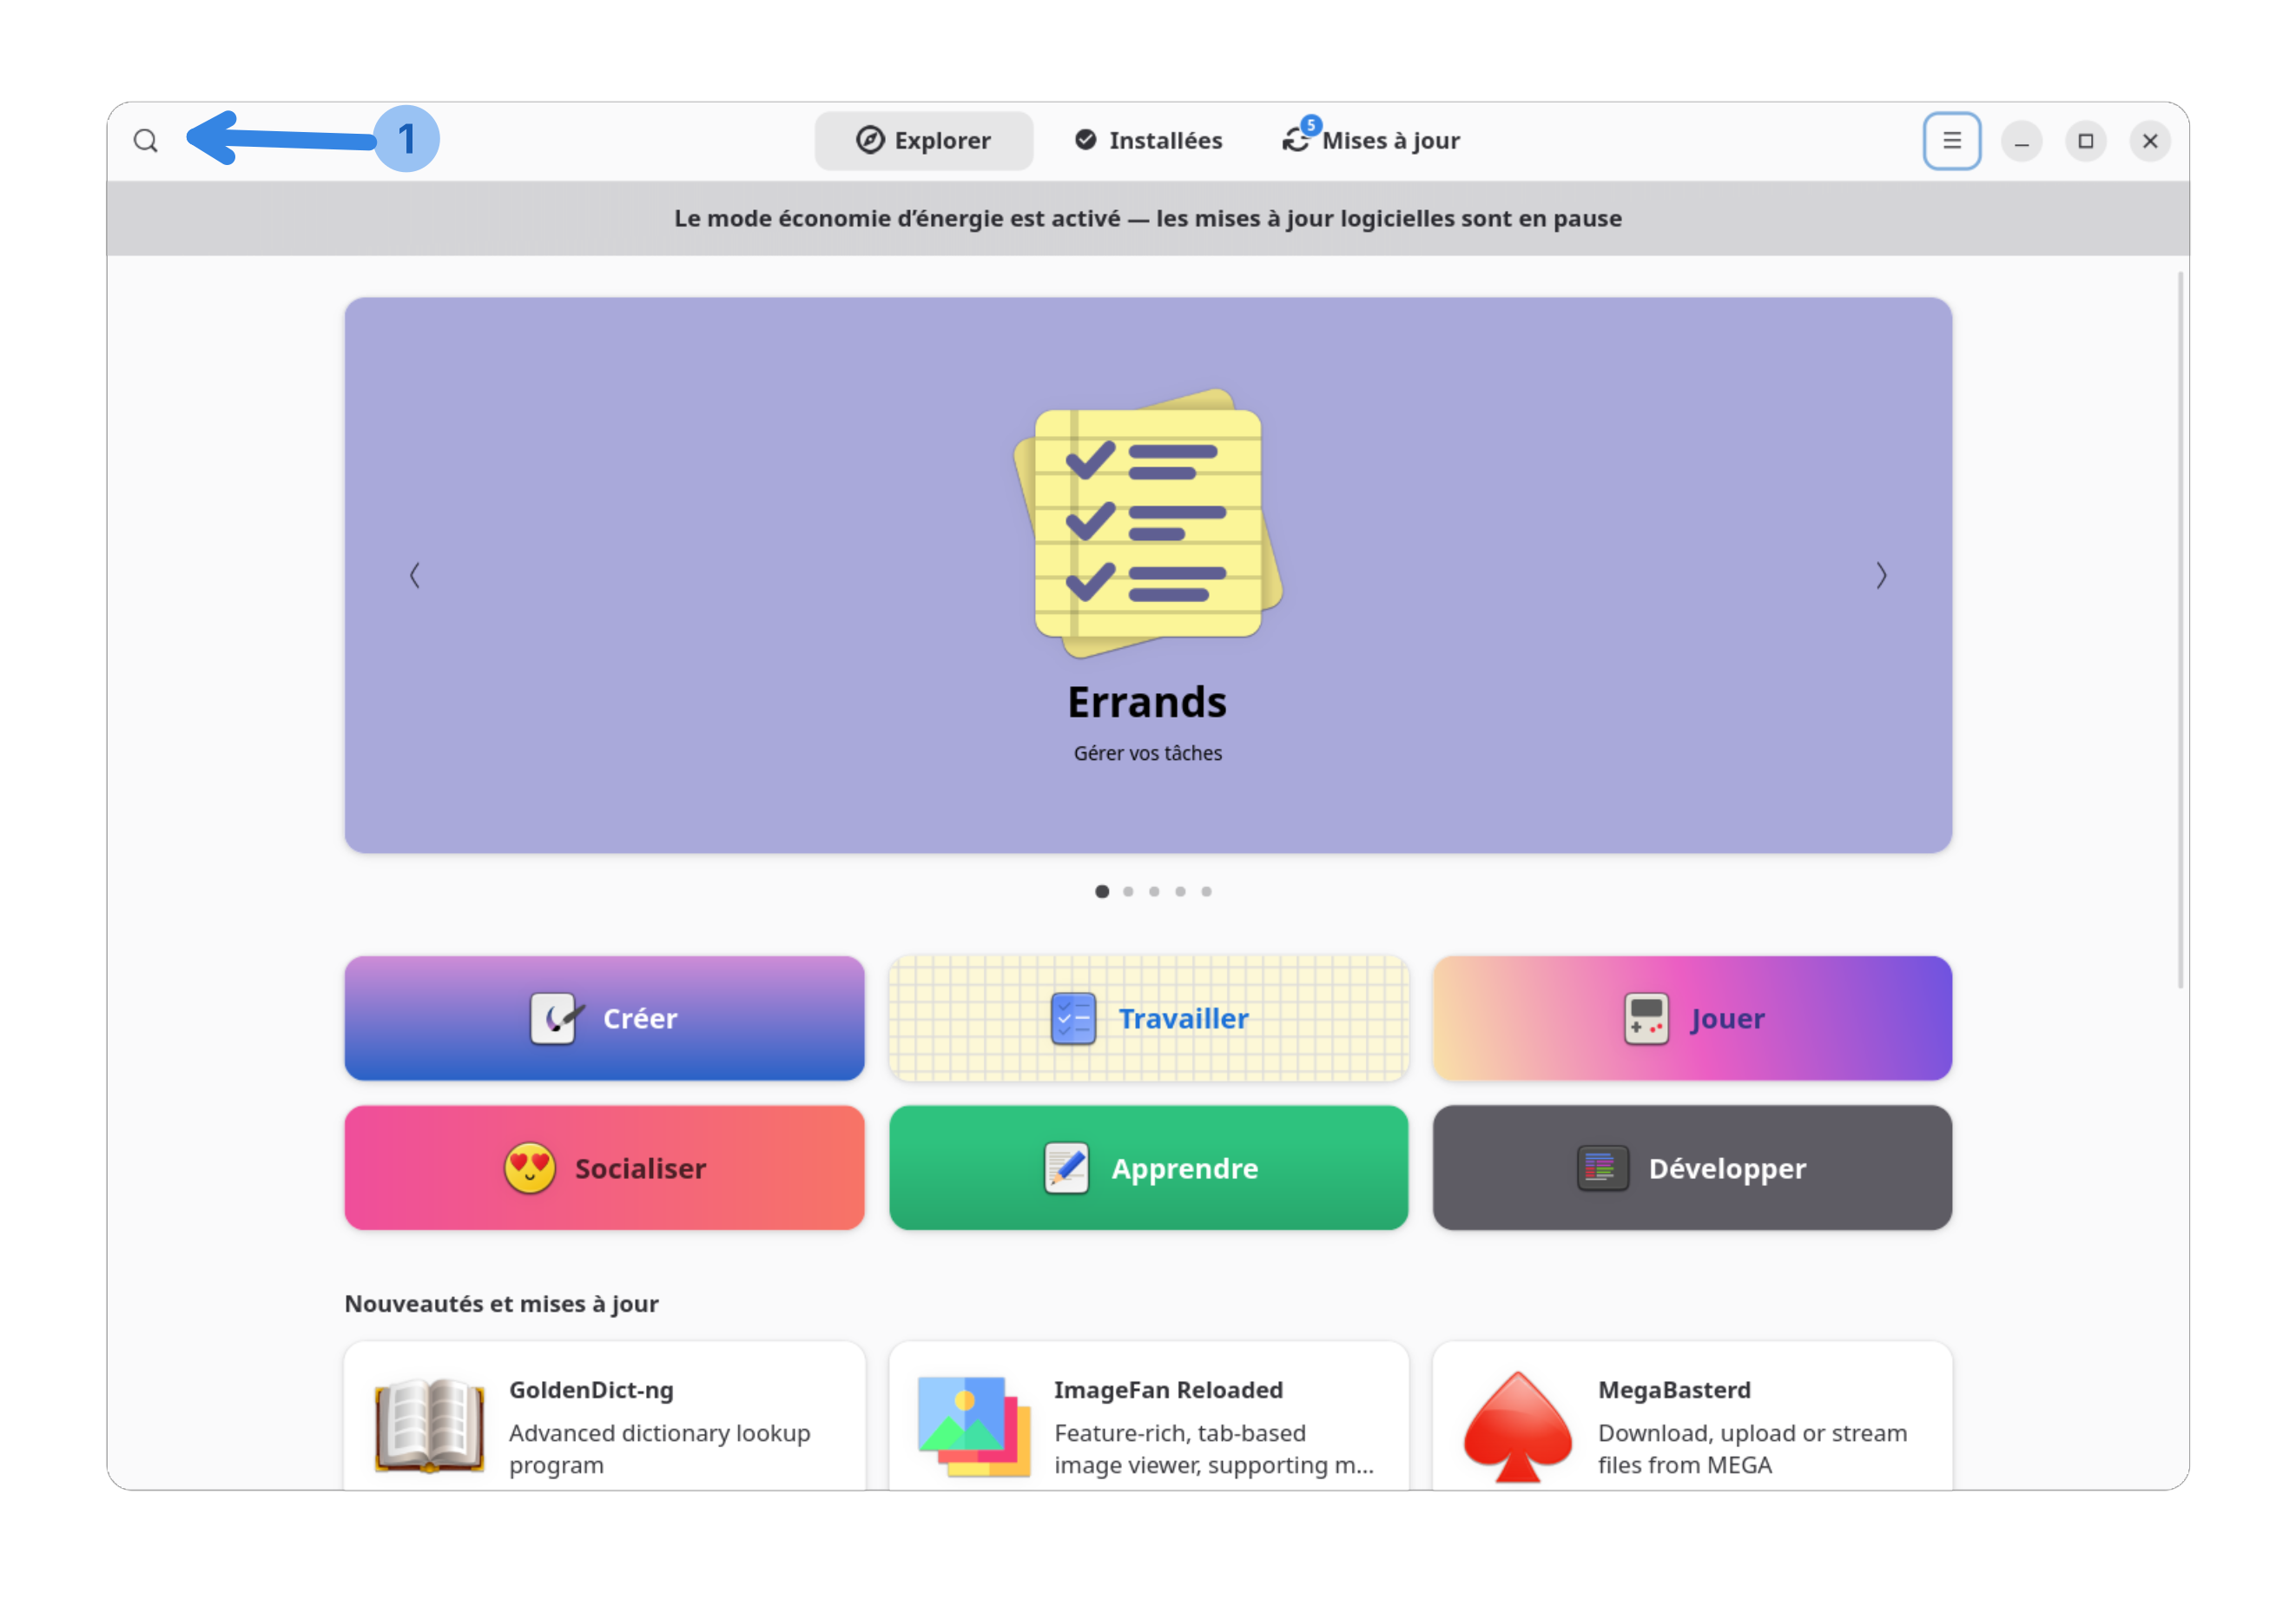Show the previous featured app
The width and height of the screenshot is (2296, 1607).
point(415,575)
